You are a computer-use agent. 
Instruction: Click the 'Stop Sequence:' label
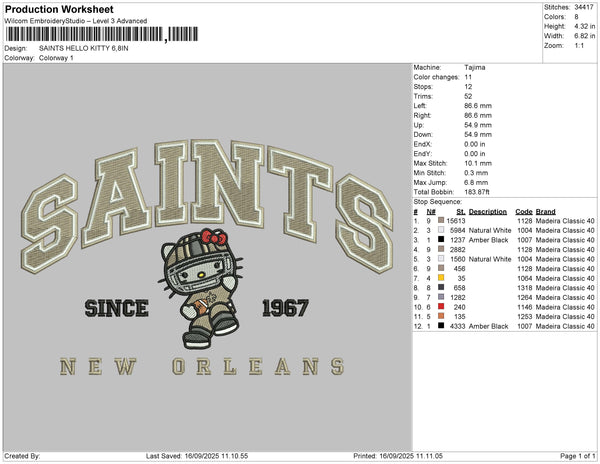[x=438, y=202]
